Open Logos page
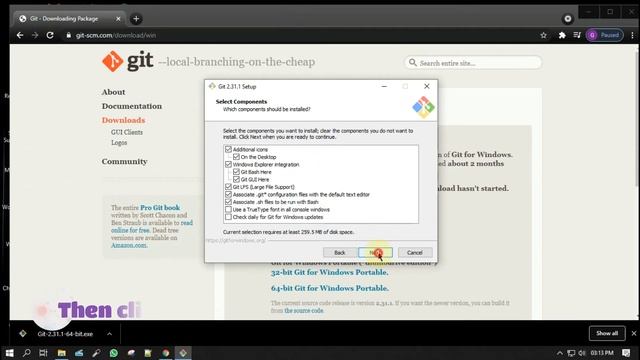 (x=119, y=142)
